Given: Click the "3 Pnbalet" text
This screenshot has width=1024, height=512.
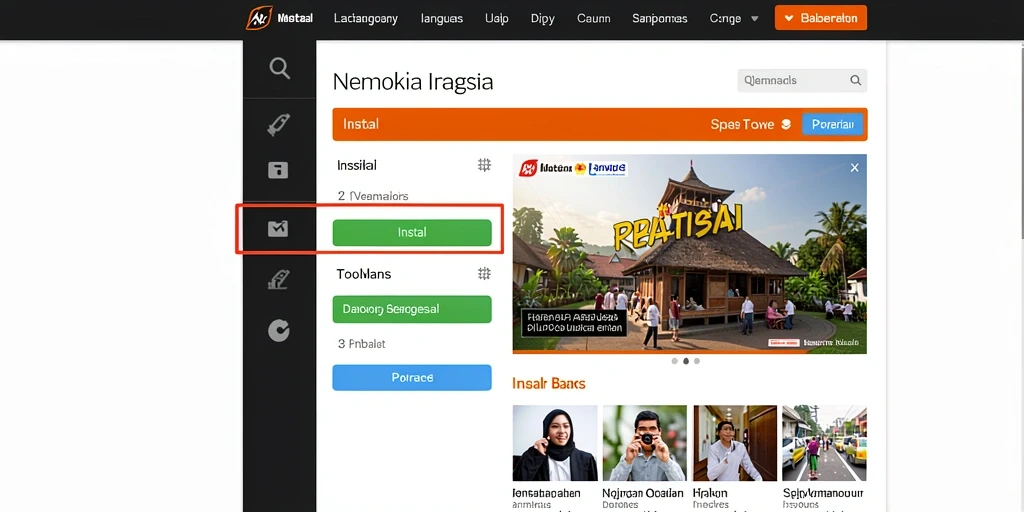Looking at the screenshot, I should click(x=362, y=344).
